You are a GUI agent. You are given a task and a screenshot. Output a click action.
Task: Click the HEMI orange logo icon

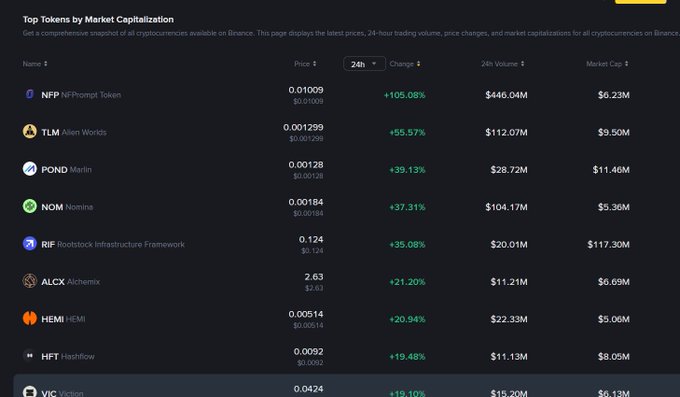coord(29,318)
